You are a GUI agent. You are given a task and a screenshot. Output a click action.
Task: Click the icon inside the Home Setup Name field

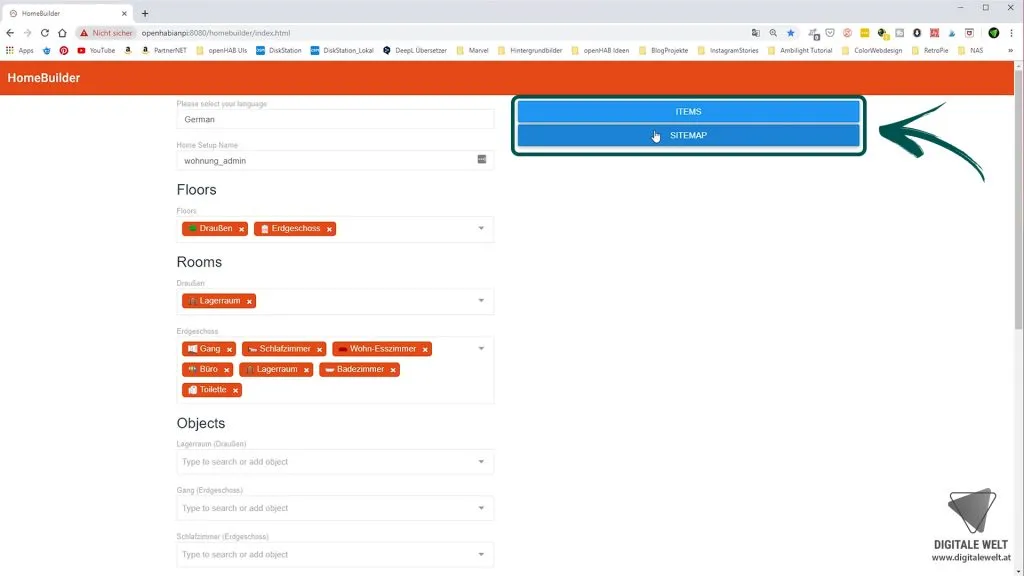tap(482, 159)
